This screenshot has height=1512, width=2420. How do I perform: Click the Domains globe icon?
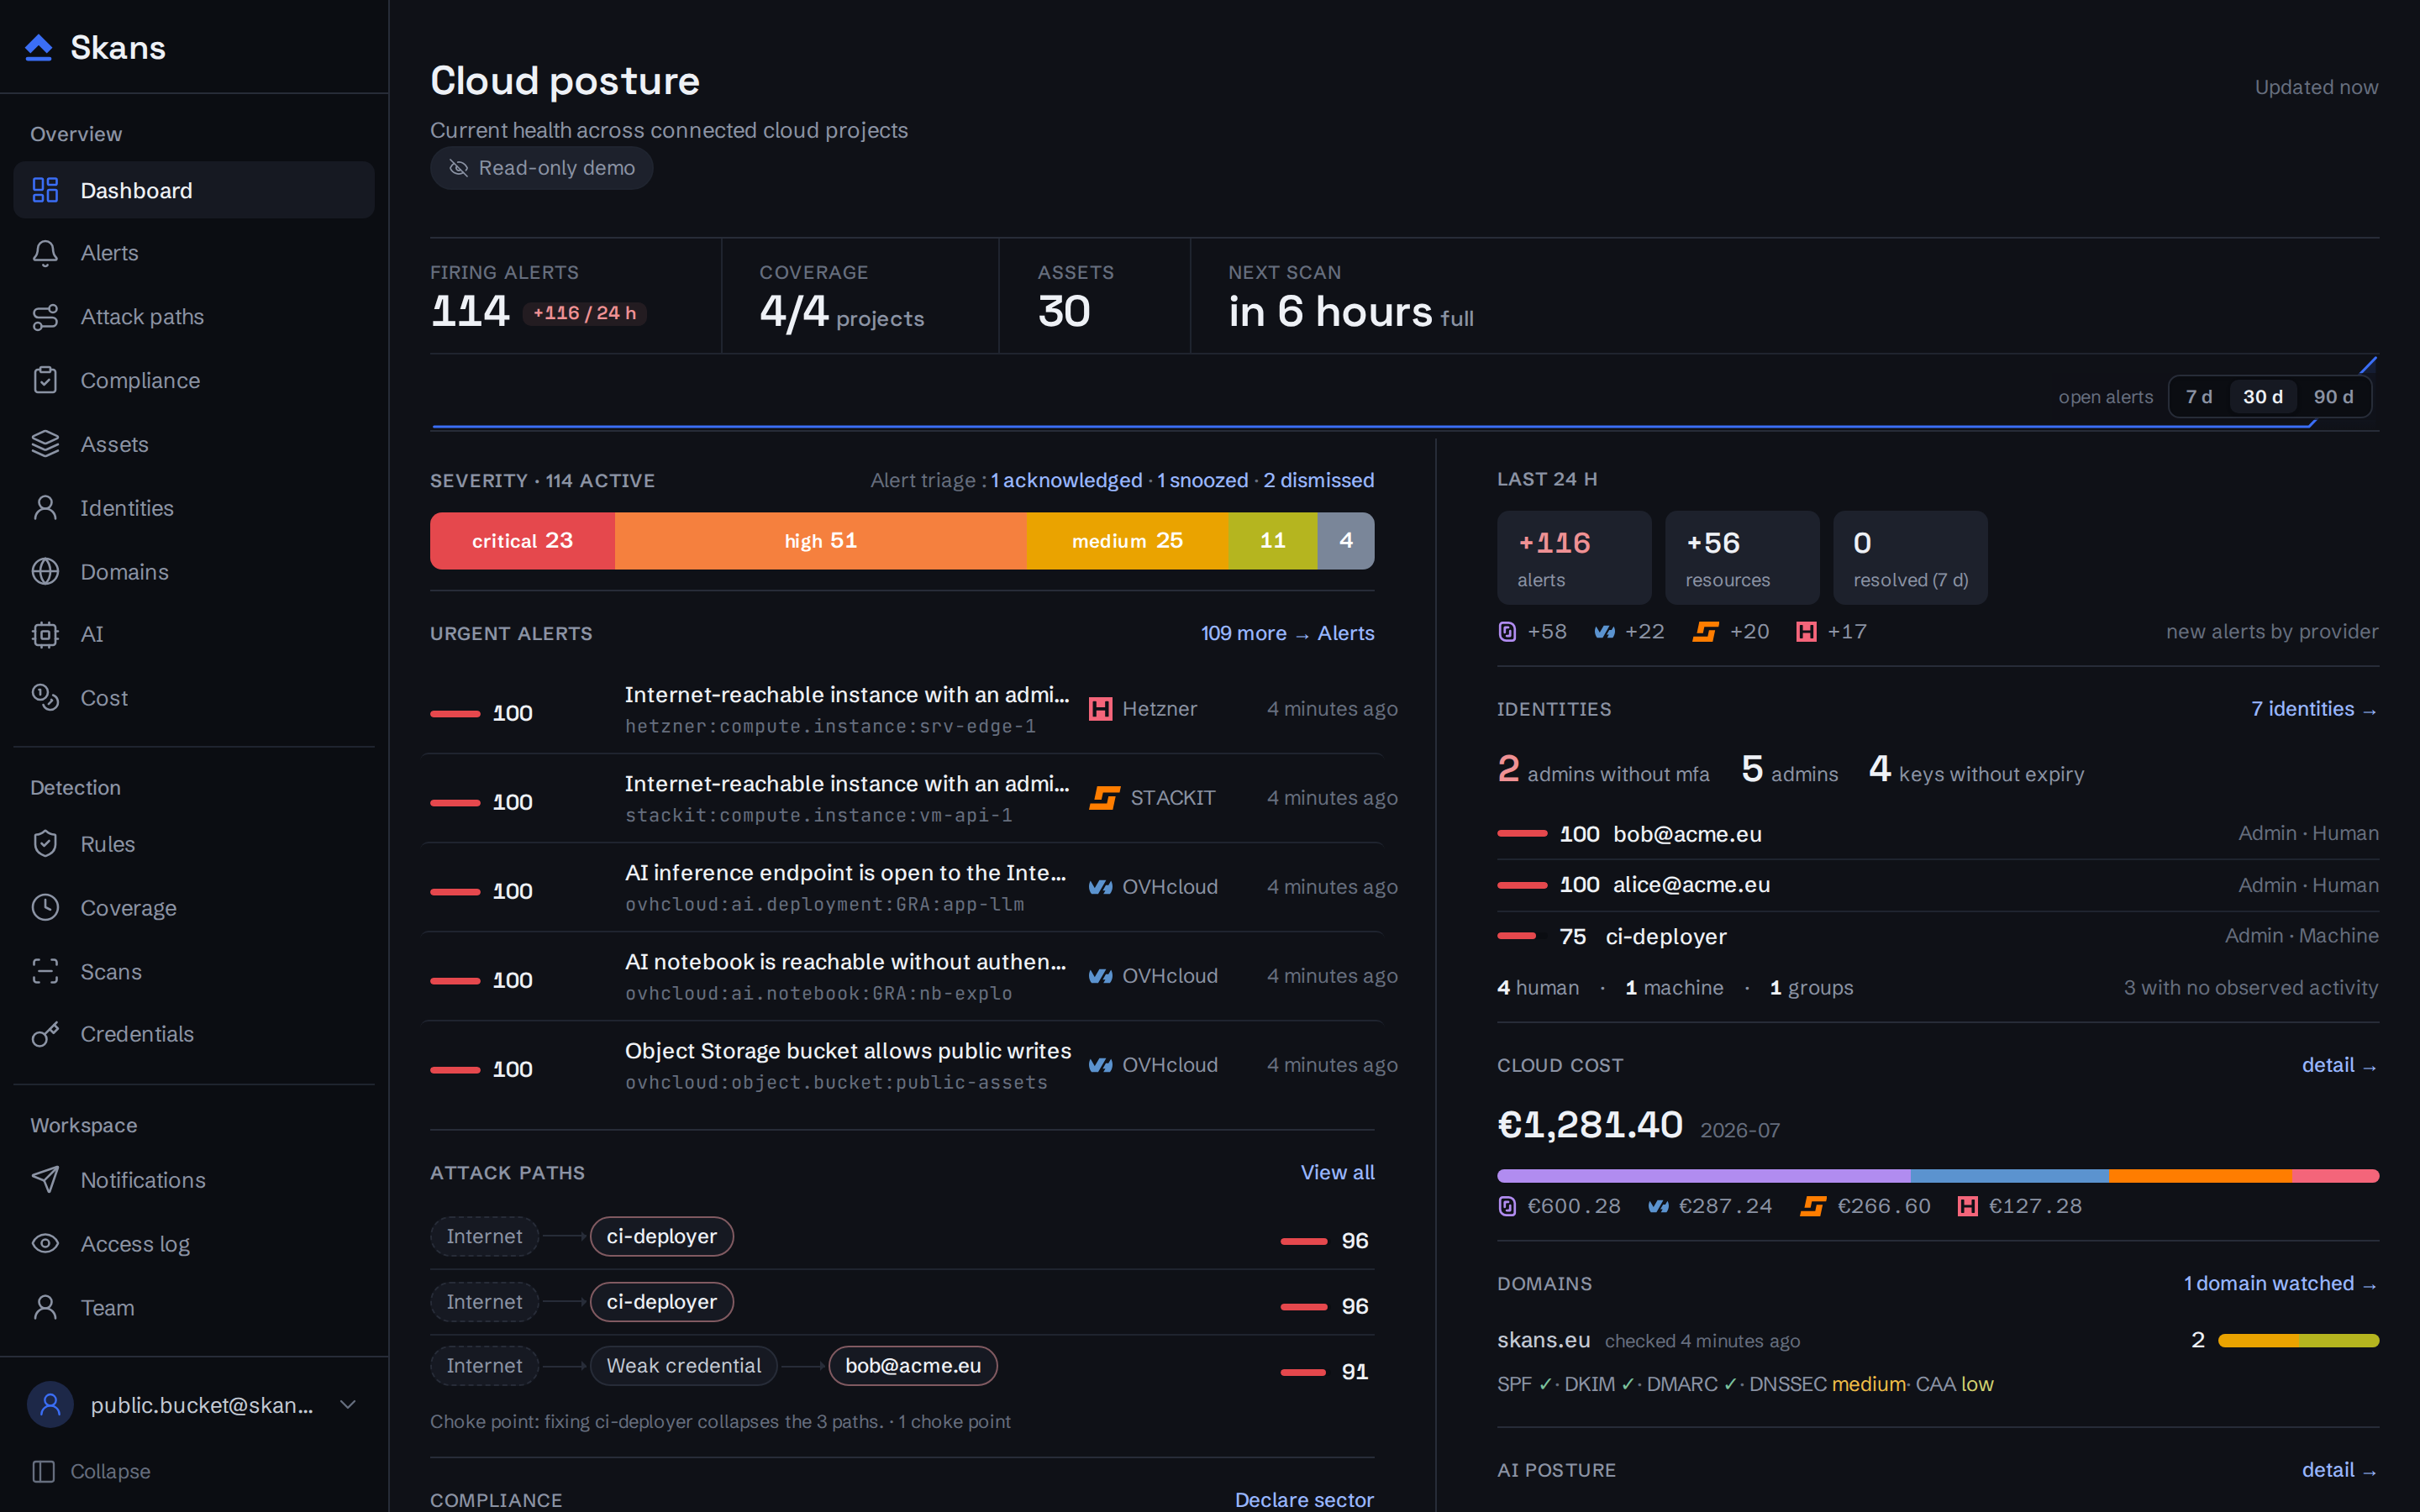pyautogui.click(x=45, y=571)
